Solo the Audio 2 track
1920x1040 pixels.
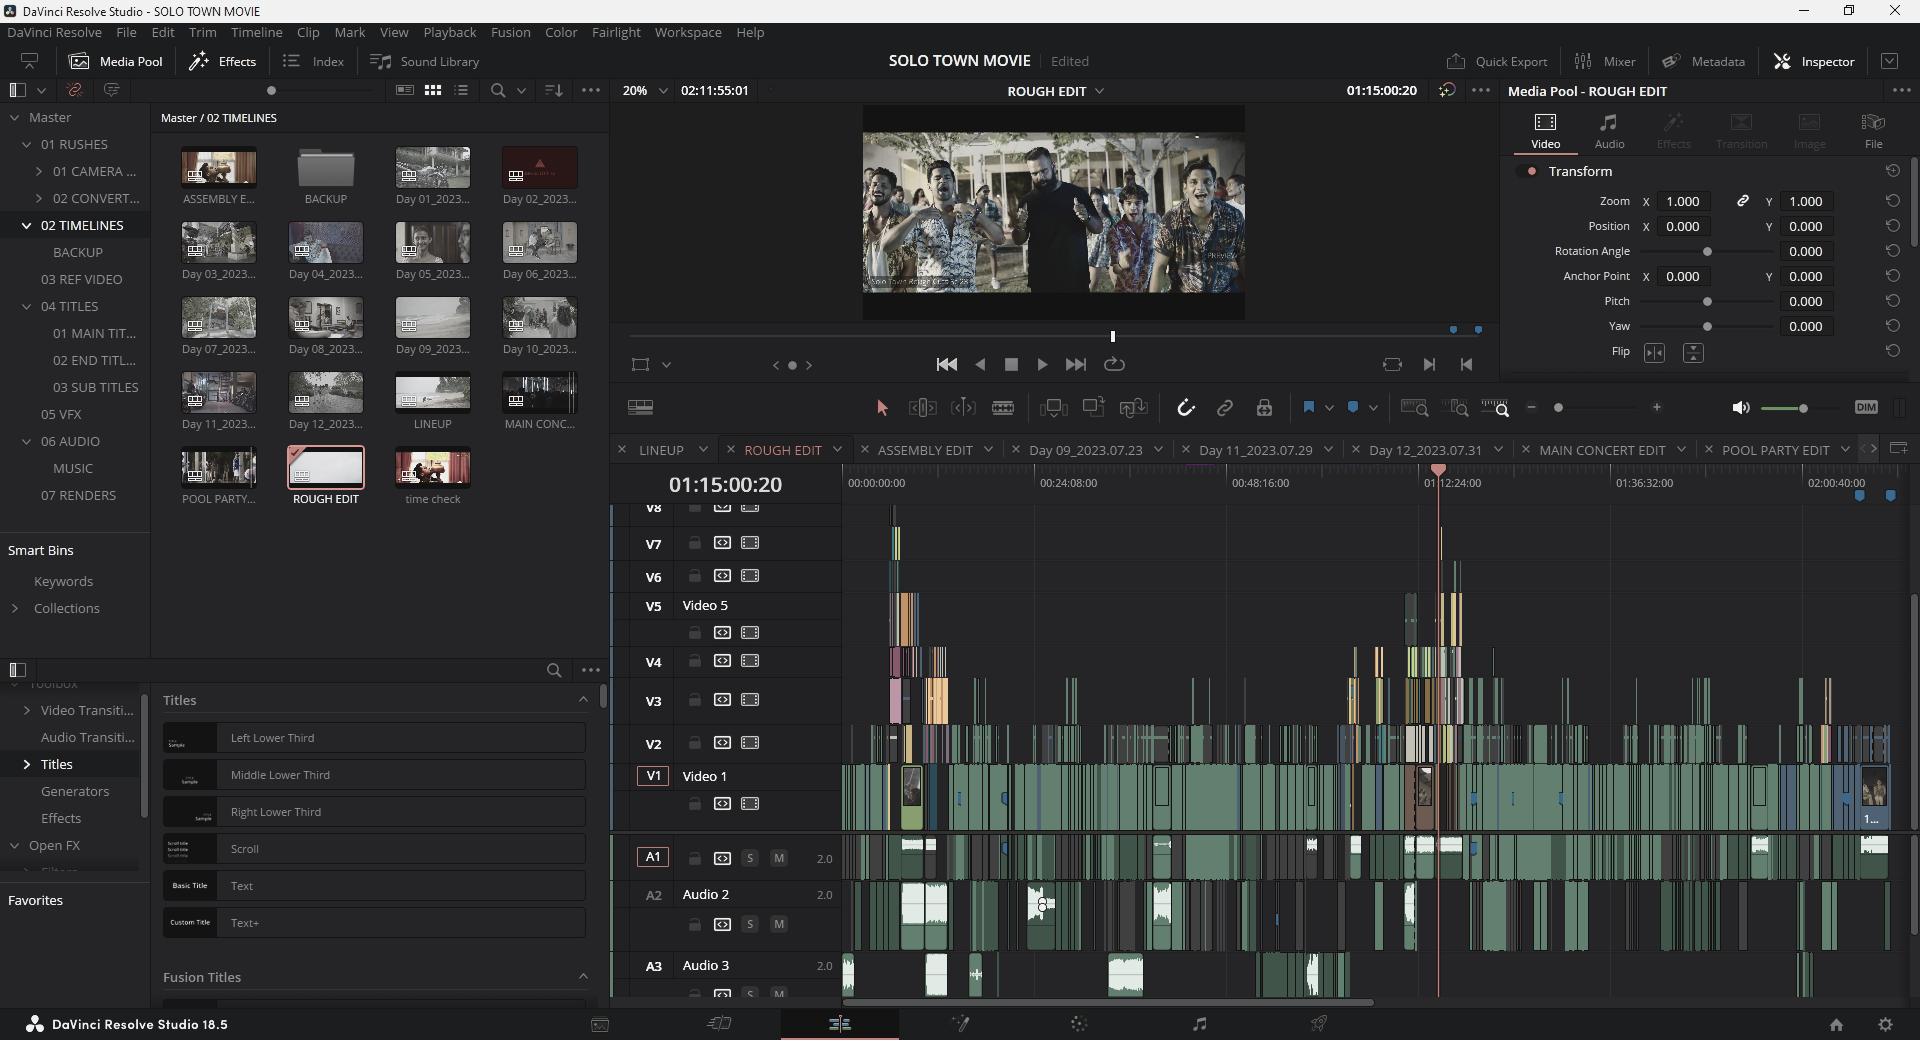click(x=750, y=925)
